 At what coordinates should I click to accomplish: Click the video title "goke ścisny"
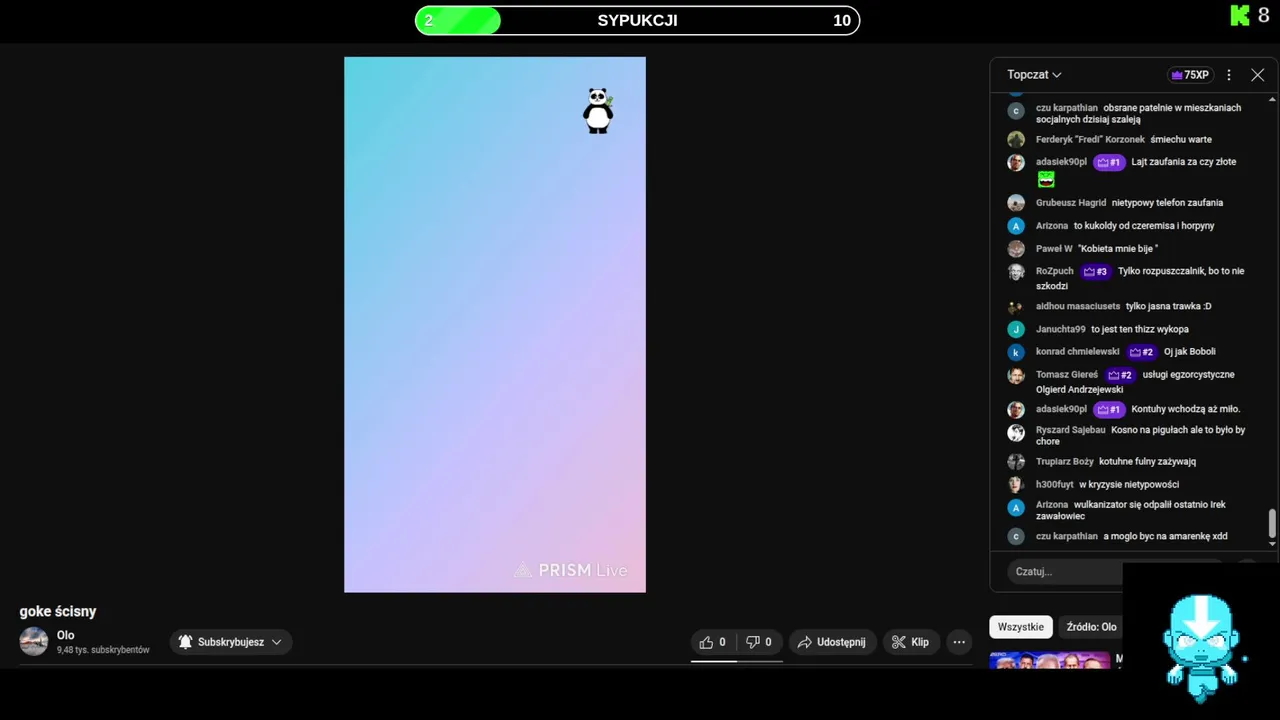point(58,611)
